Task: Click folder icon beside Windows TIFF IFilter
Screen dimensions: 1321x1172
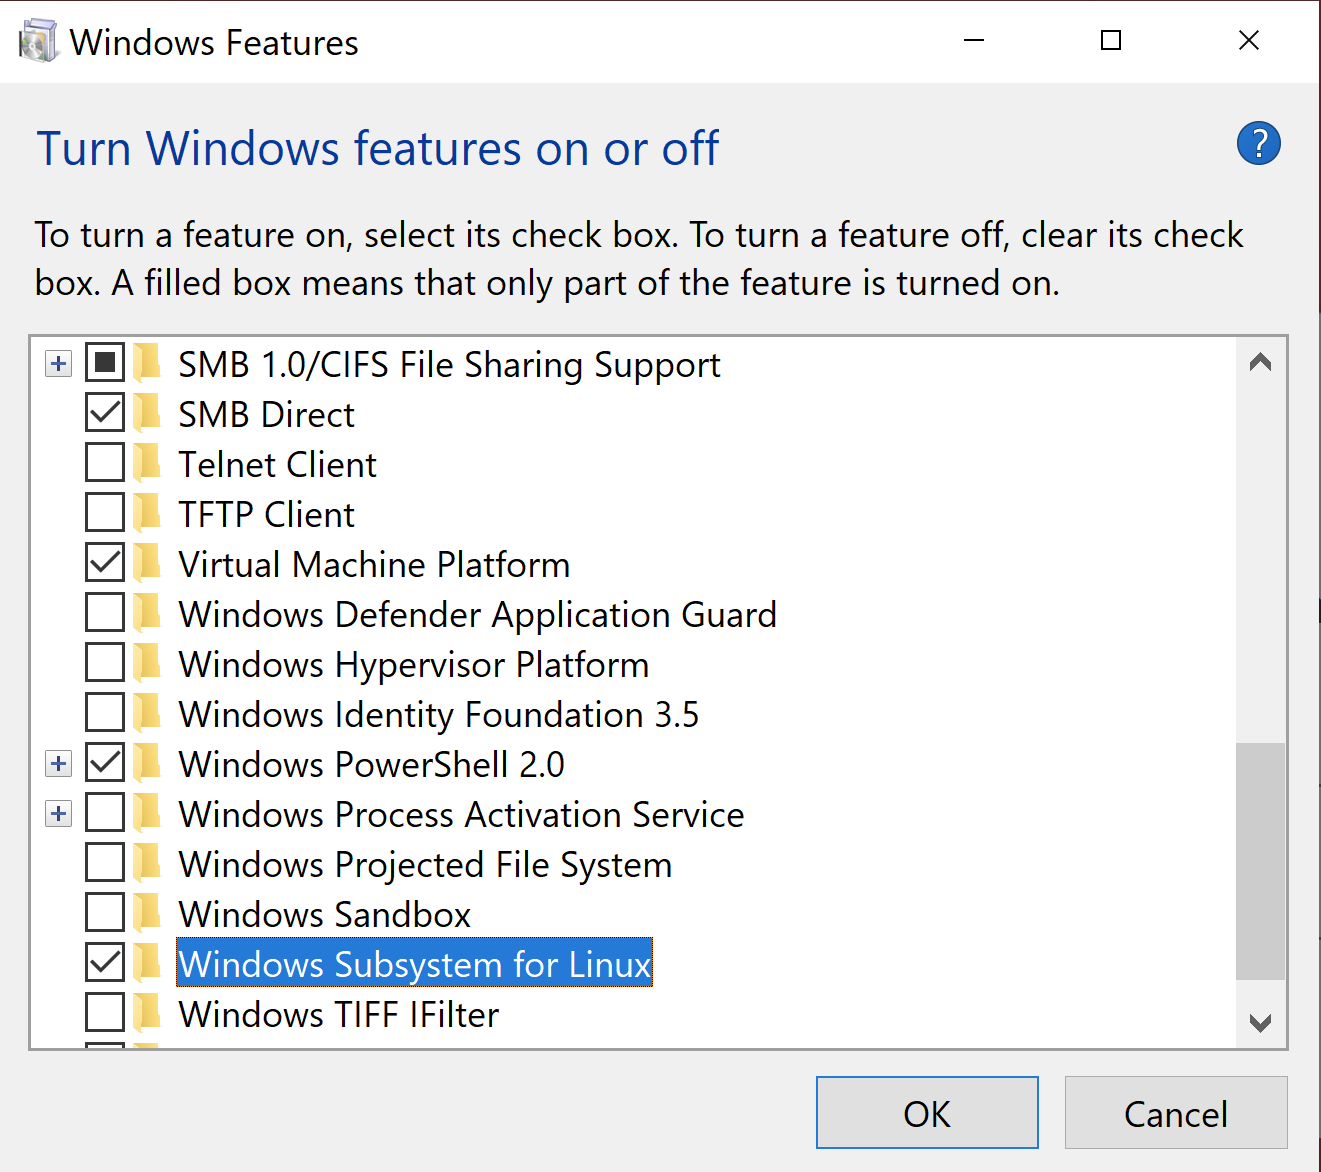Action: coord(148,1013)
